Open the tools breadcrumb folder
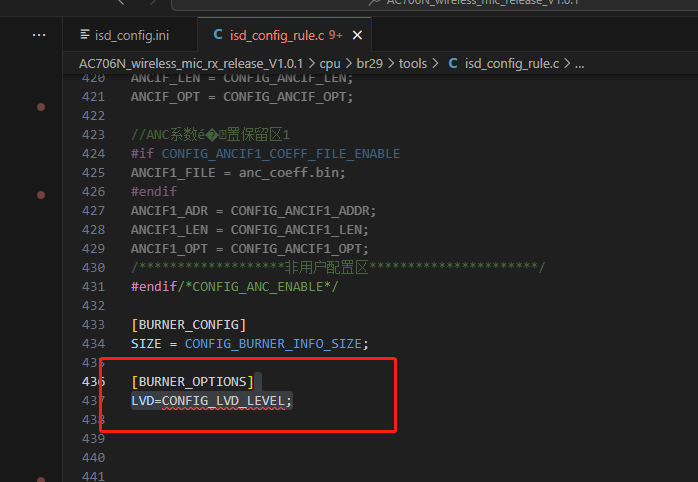The image size is (698, 482). [413, 64]
